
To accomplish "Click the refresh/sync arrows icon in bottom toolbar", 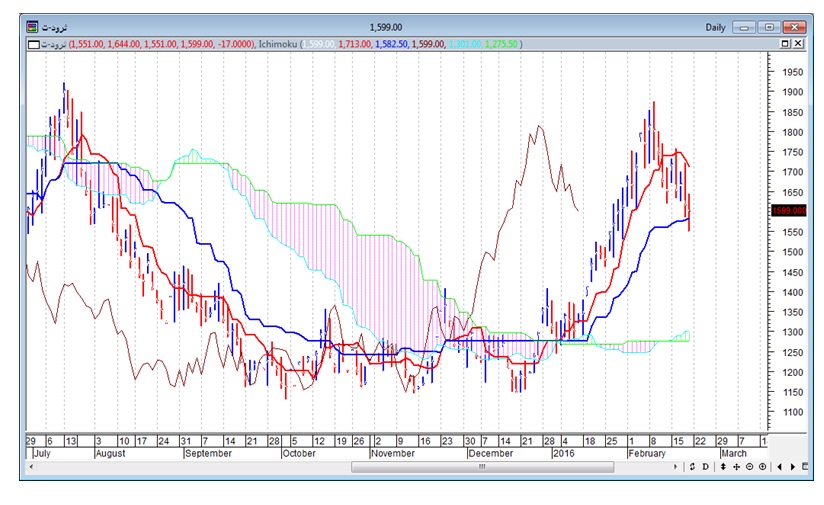I will click(x=692, y=467).
